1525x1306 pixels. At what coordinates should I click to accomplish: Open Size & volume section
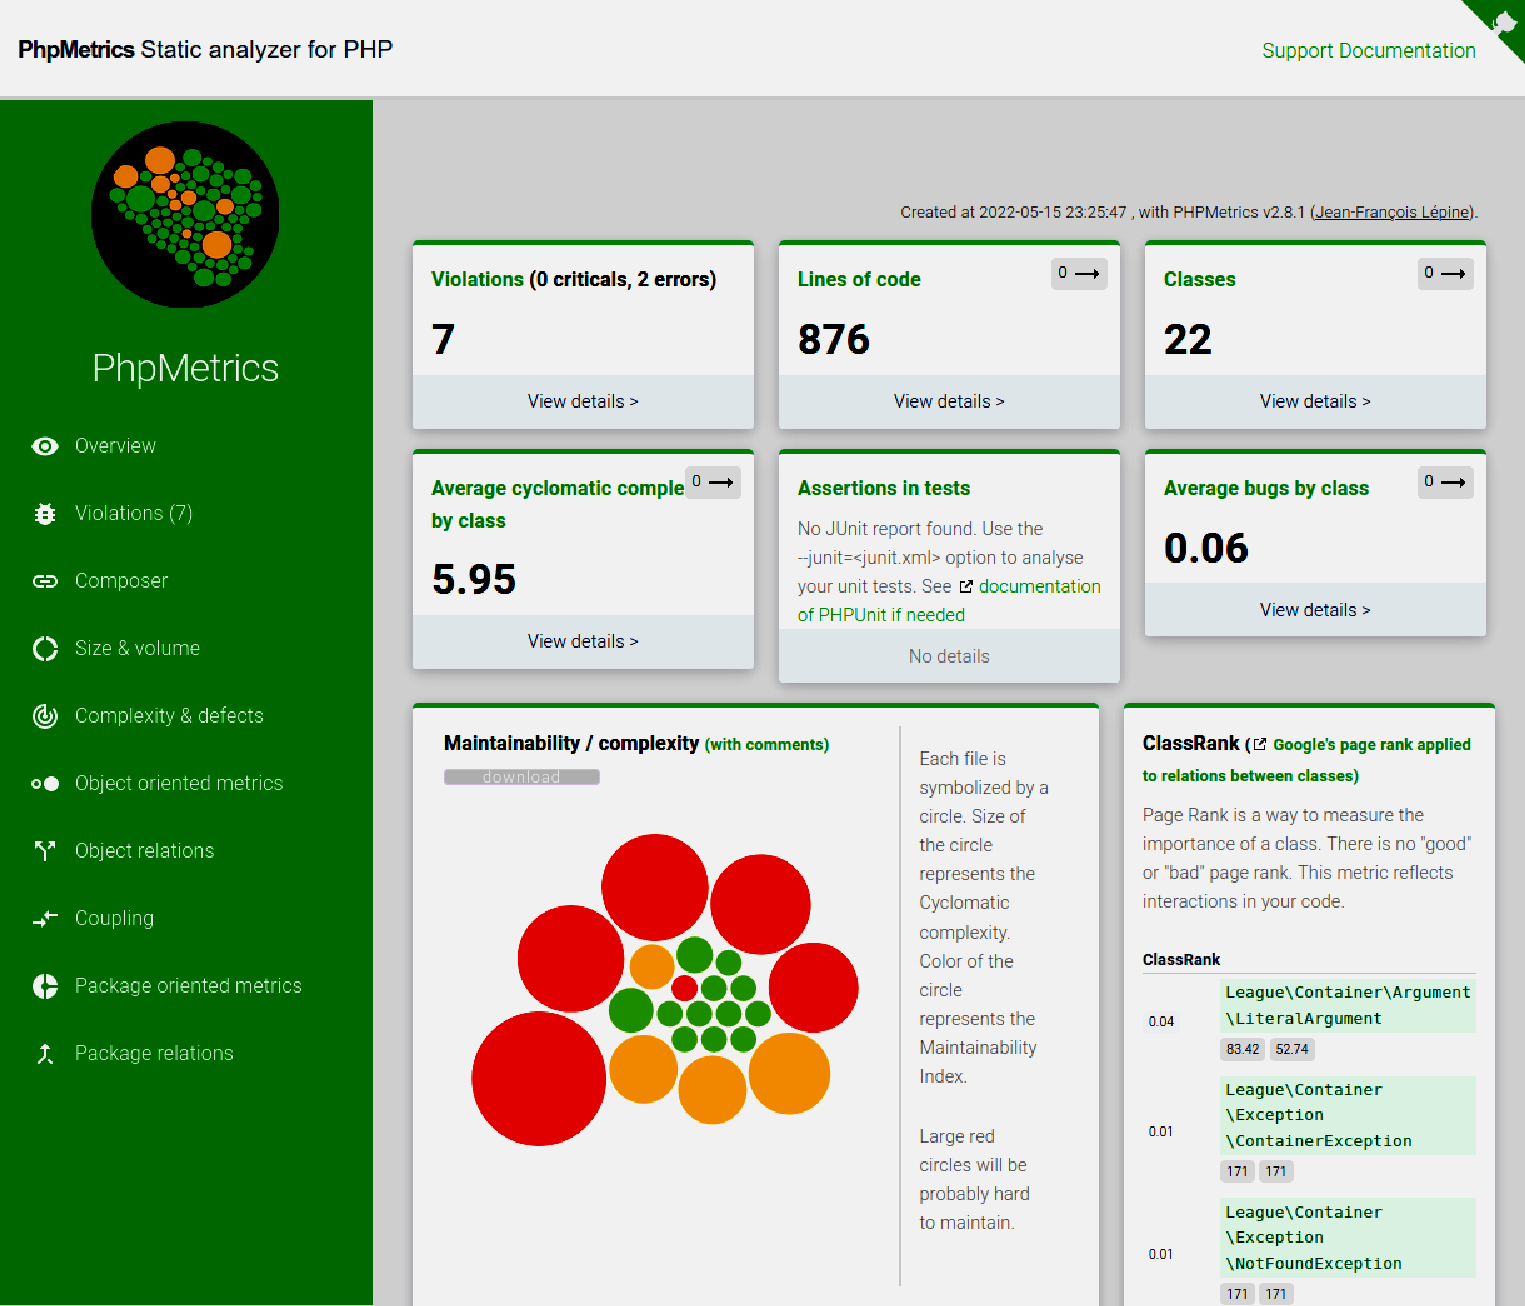(138, 648)
